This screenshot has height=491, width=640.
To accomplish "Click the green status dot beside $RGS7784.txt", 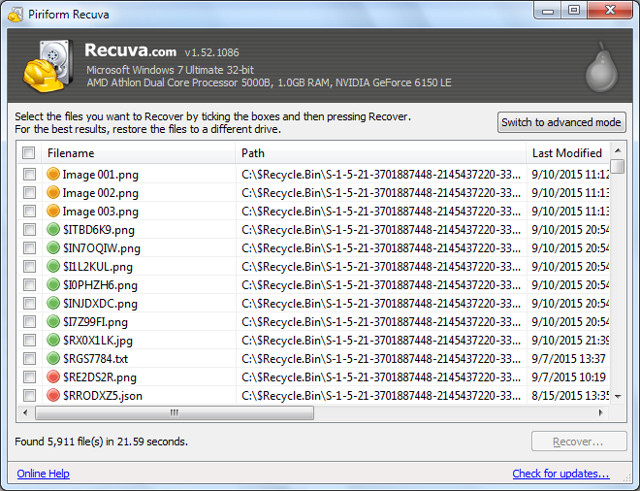I will point(53,358).
